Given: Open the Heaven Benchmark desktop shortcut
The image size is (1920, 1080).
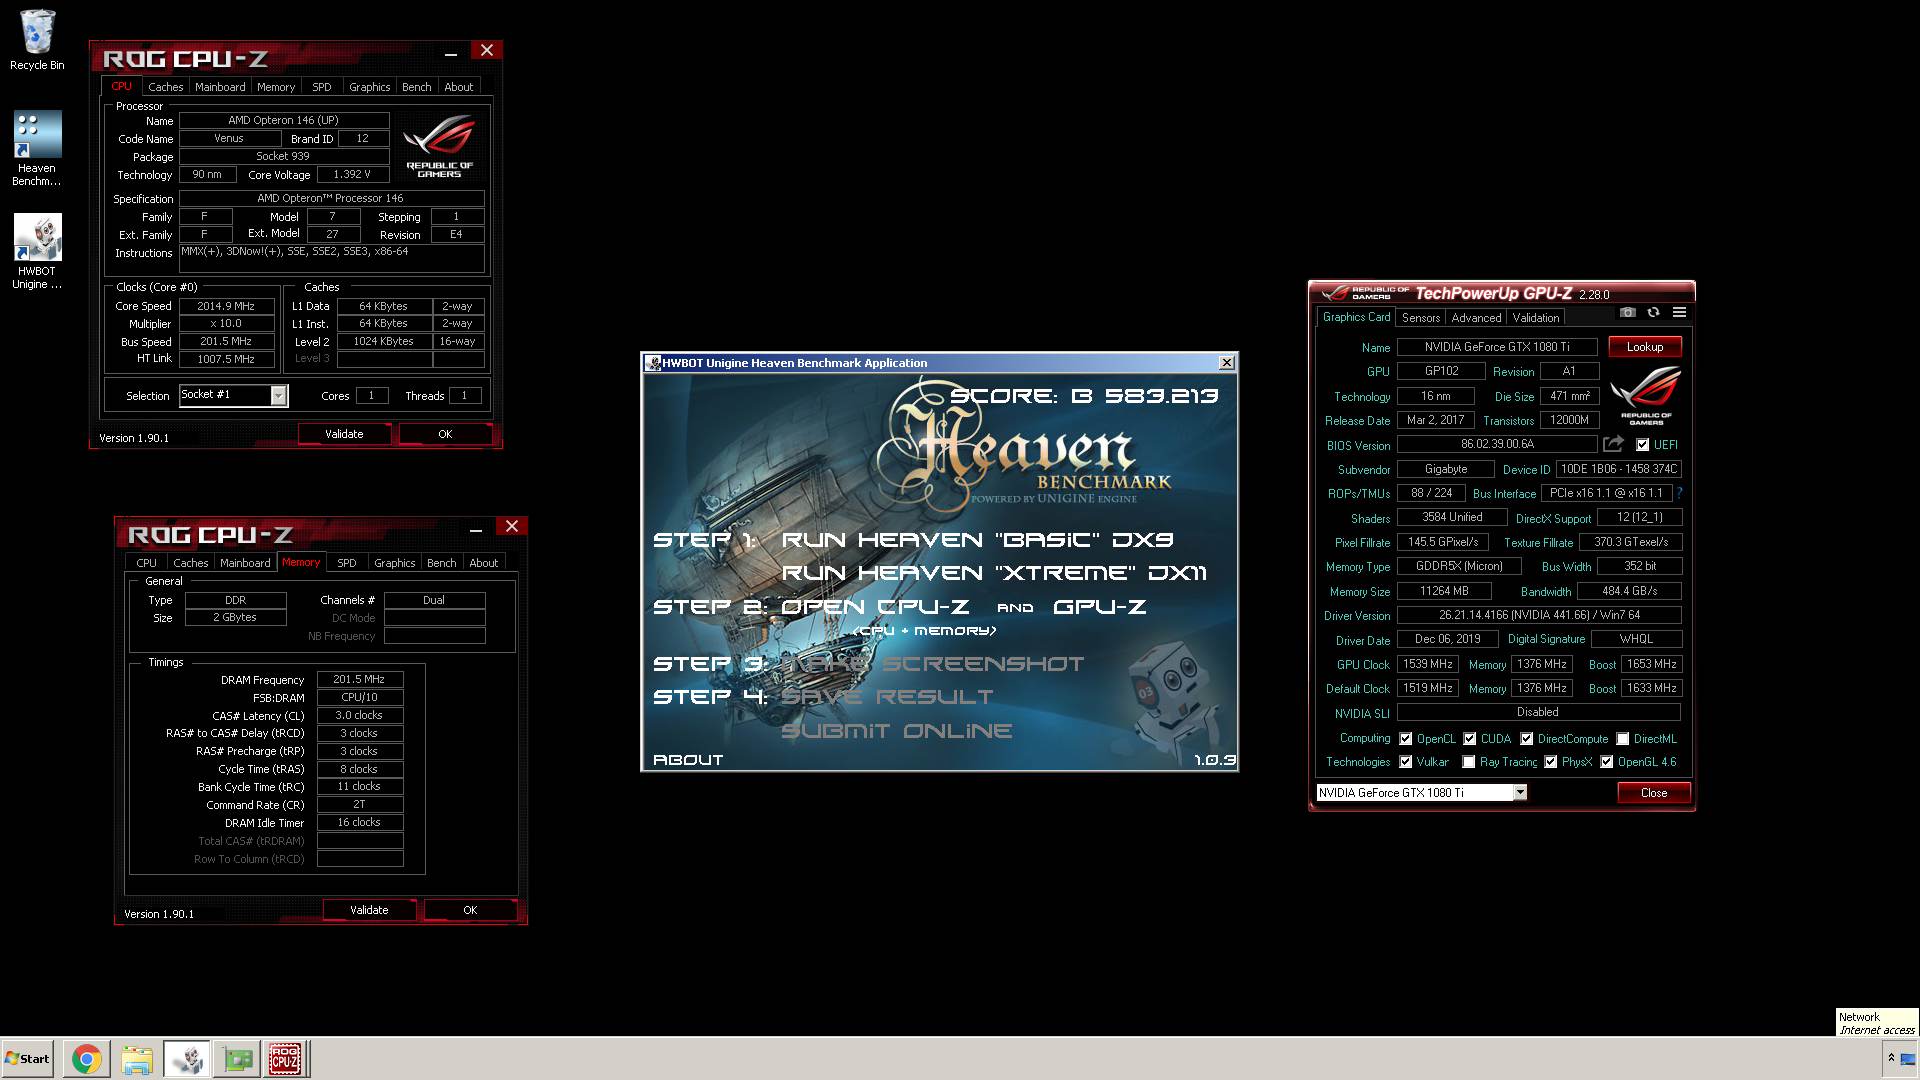Looking at the screenshot, I should (37, 148).
